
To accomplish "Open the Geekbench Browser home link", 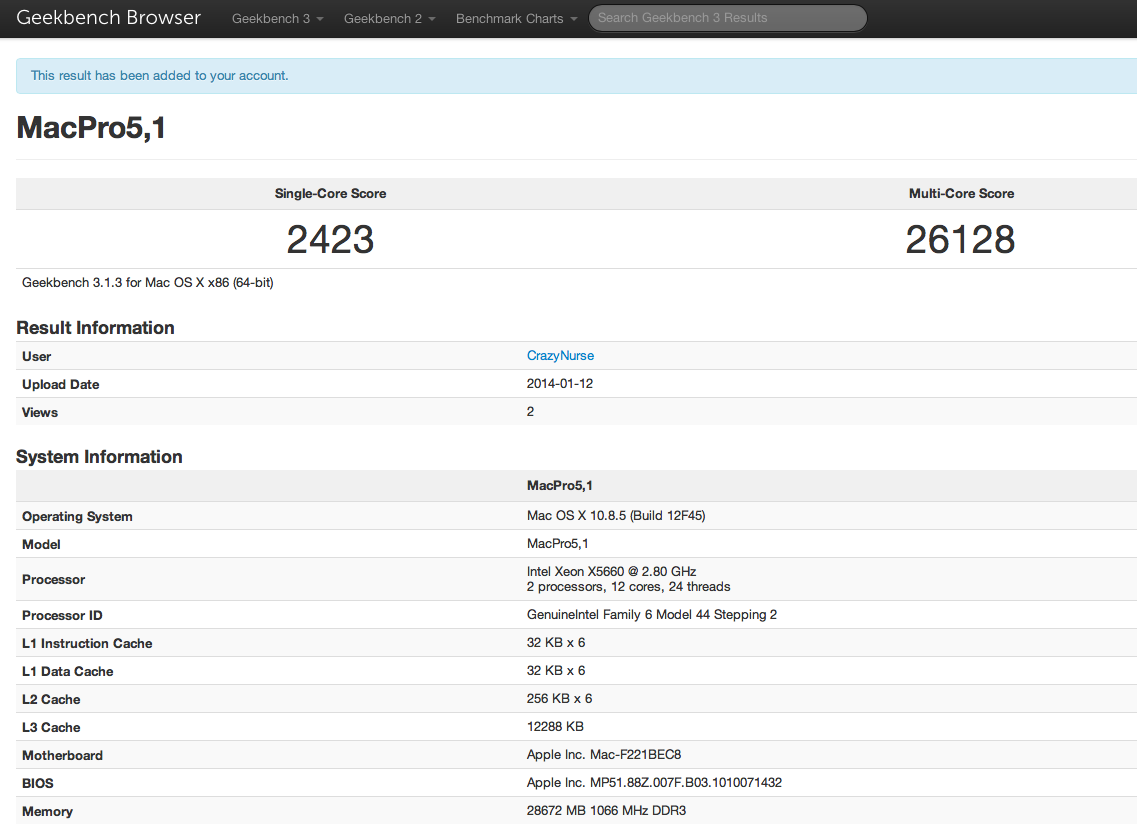I will tap(108, 17).
